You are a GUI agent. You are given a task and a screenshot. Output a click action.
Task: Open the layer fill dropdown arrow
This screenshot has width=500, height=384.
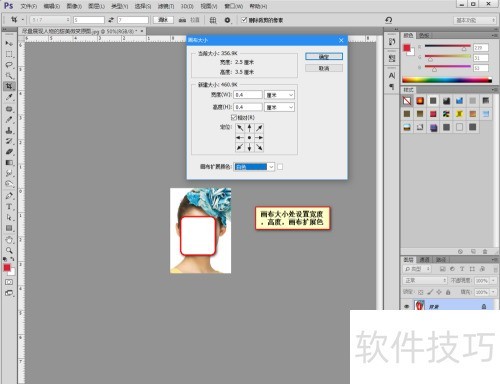[x=493, y=292]
